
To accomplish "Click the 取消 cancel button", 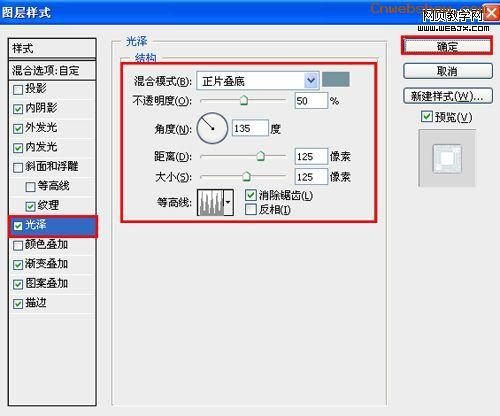I will click(x=448, y=71).
